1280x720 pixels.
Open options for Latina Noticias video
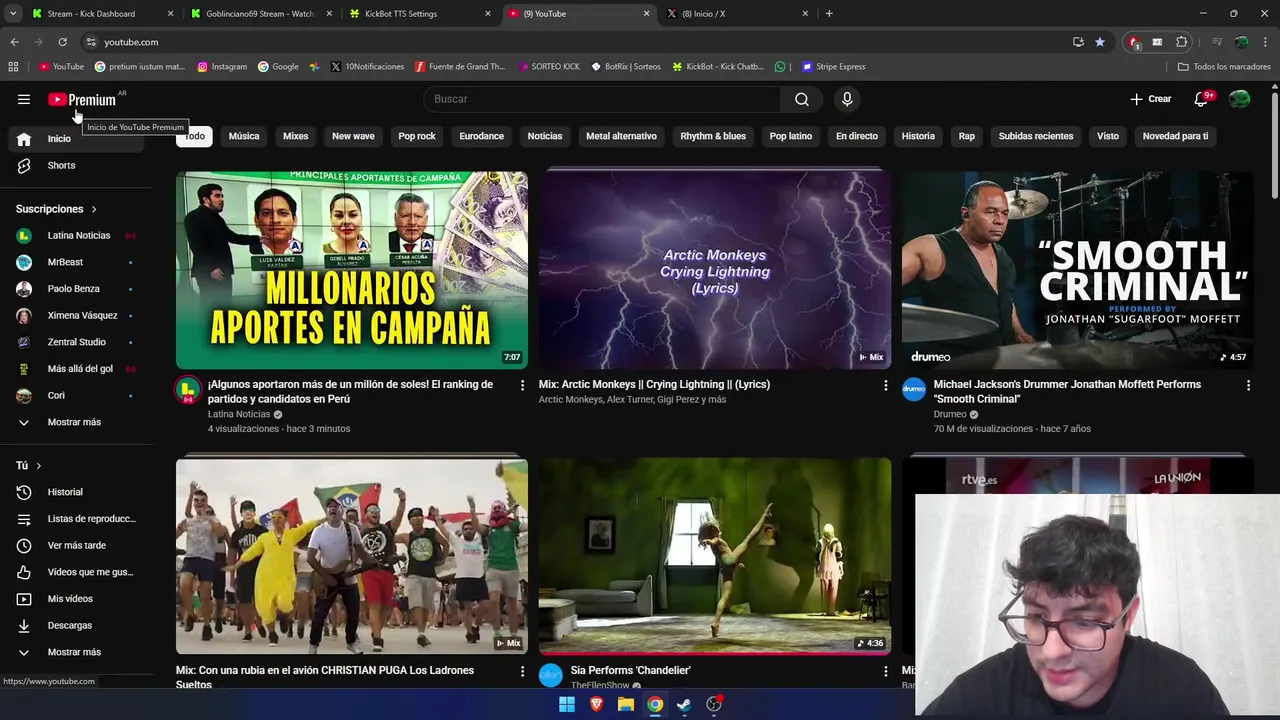(522, 385)
